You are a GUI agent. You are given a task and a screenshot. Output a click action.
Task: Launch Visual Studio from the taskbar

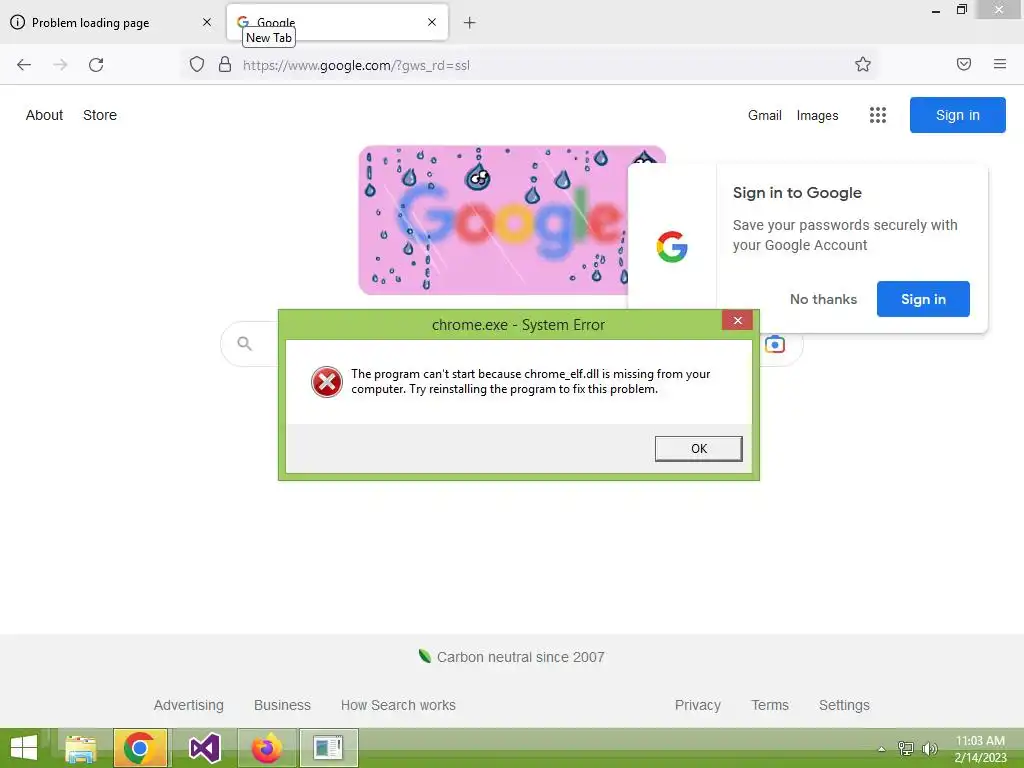[x=204, y=748]
